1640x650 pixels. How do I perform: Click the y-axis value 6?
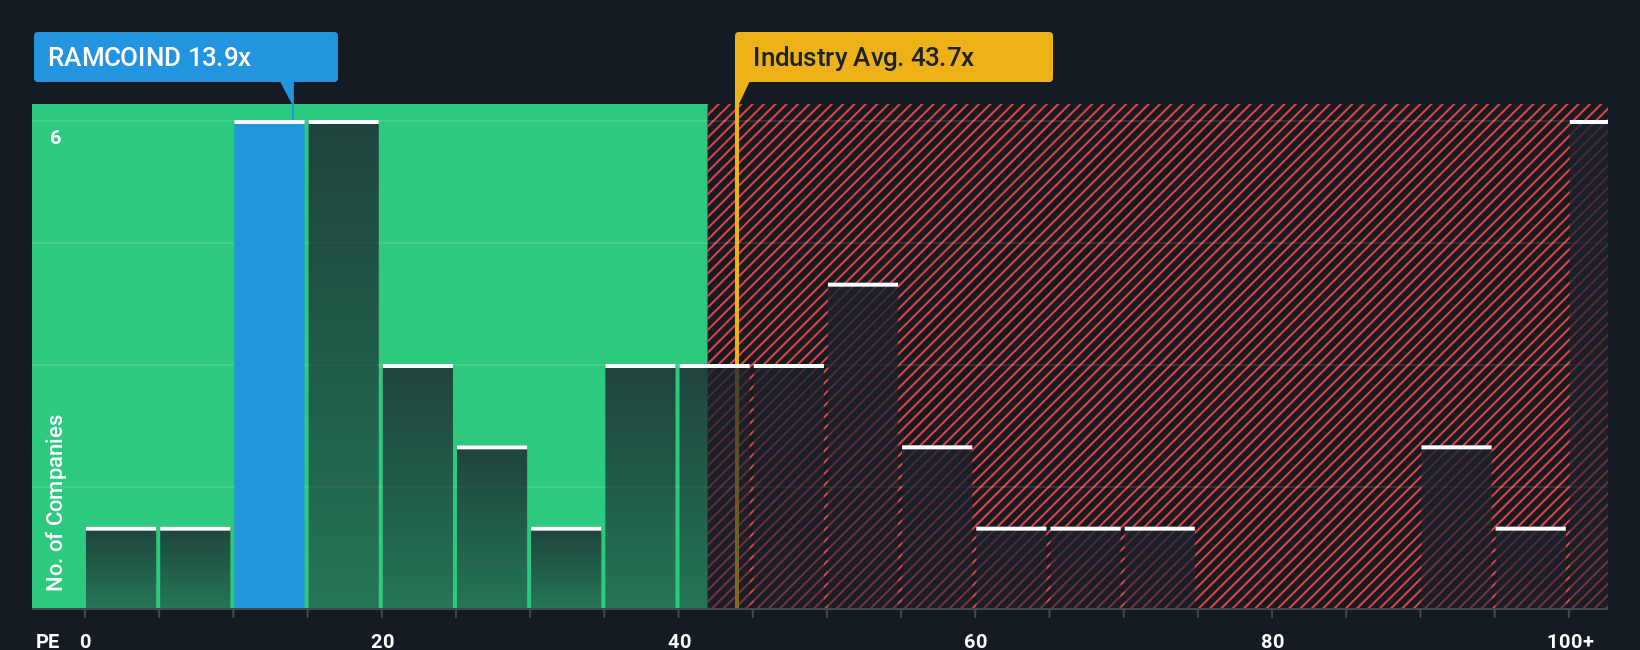point(56,137)
